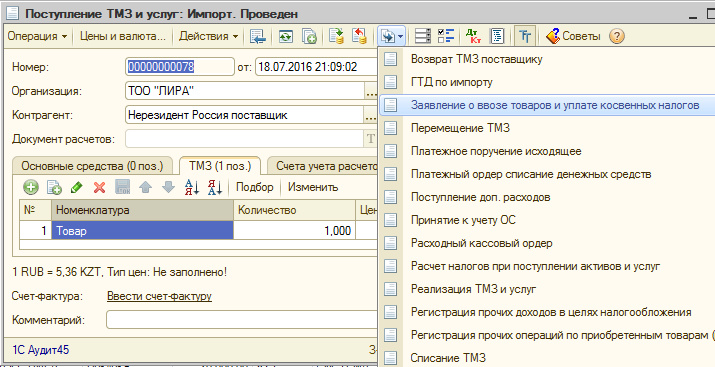Open the Операция dropdown menu
715x367 pixels.
pyautogui.click(x=37, y=36)
